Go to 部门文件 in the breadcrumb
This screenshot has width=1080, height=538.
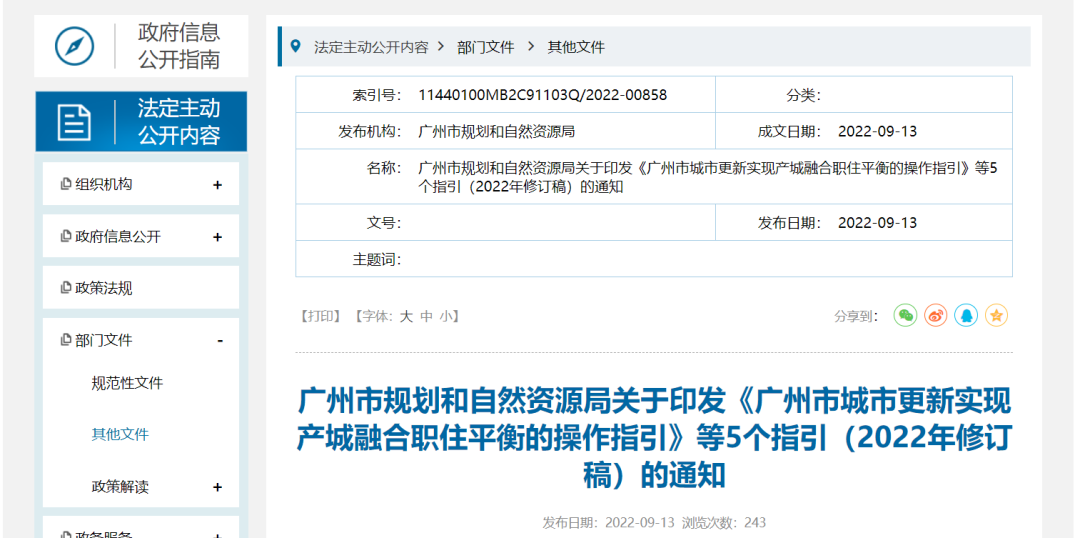click(485, 47)
